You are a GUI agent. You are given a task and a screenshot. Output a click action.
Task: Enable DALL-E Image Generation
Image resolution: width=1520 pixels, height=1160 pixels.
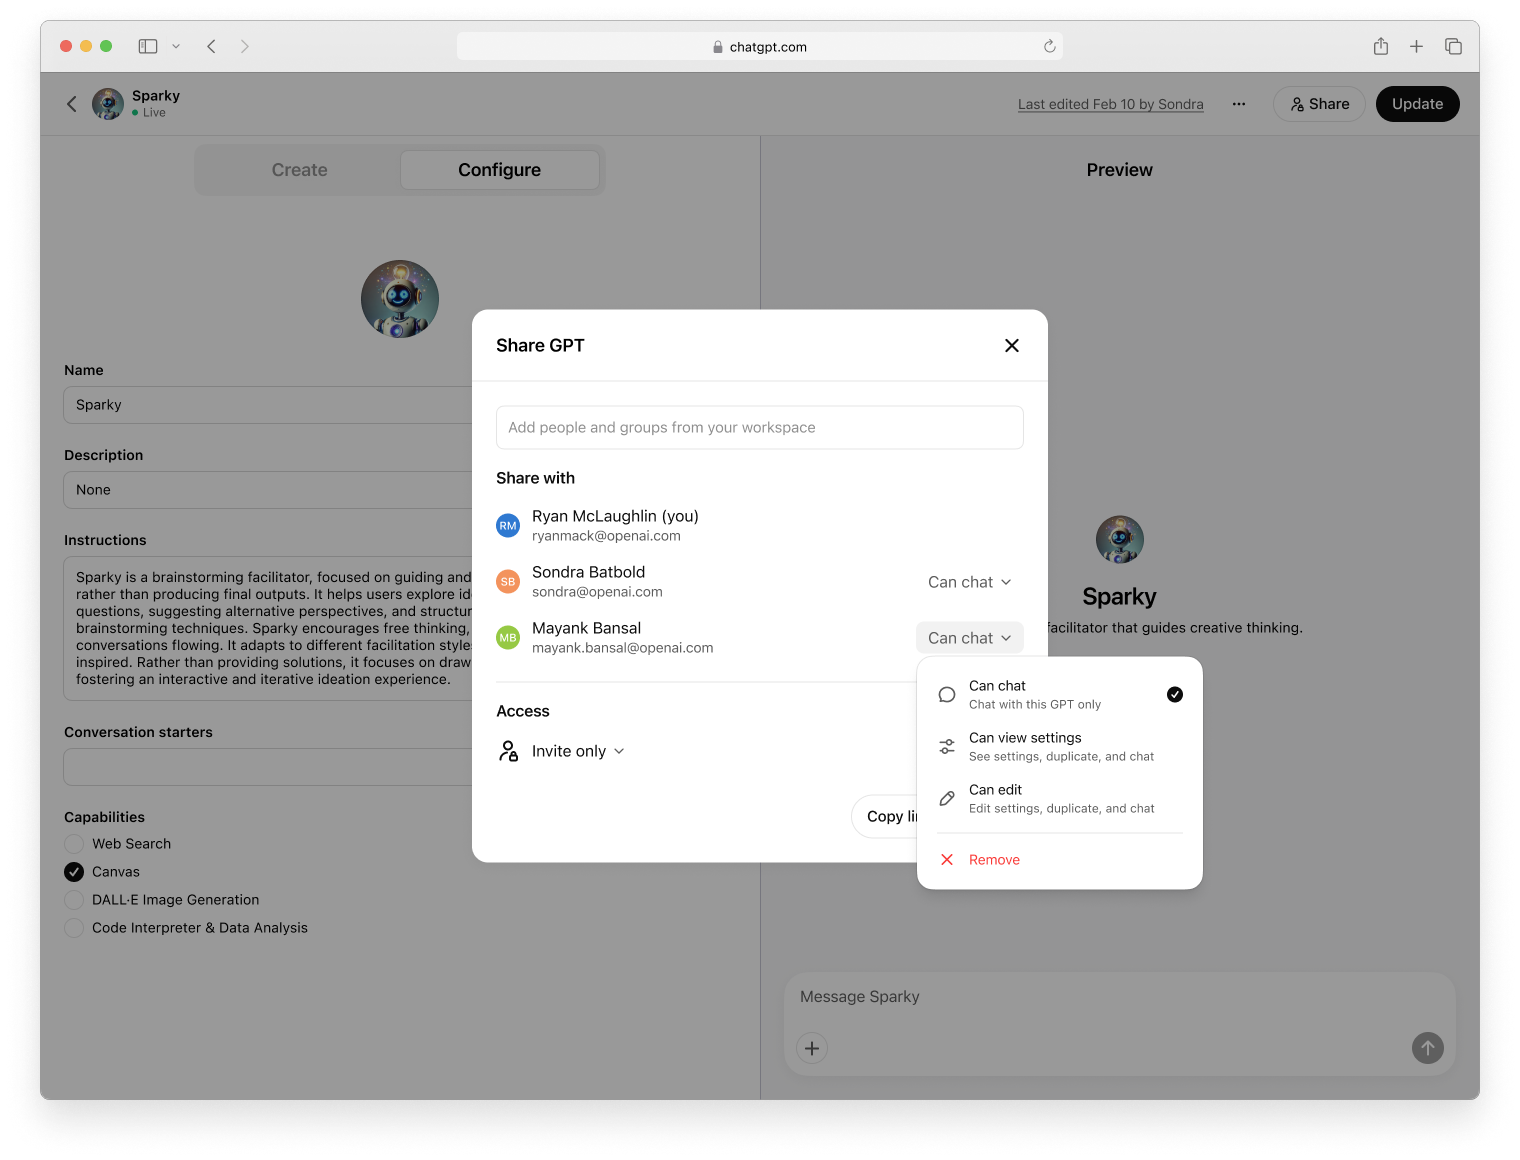(73, 899)
